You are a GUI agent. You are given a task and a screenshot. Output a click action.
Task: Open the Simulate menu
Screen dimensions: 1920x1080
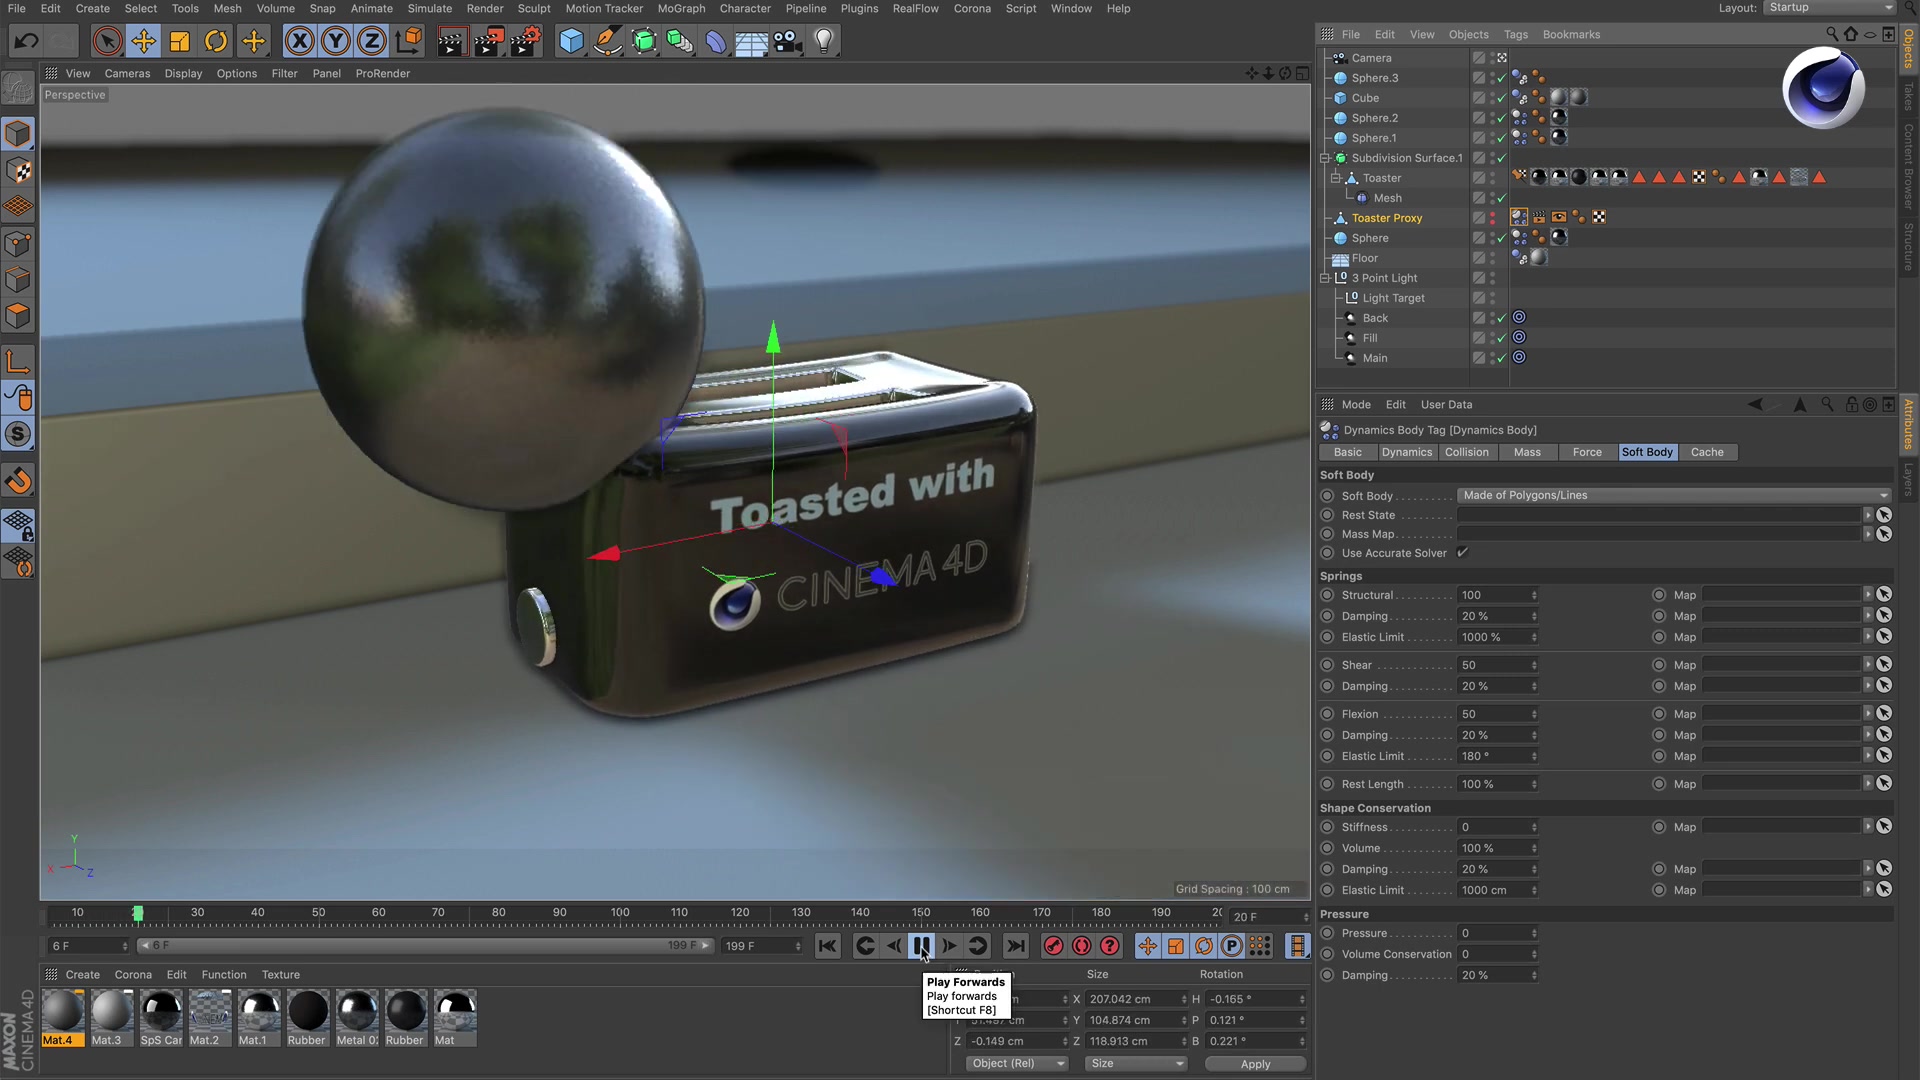pyautogui.click(x=429, y=8)
